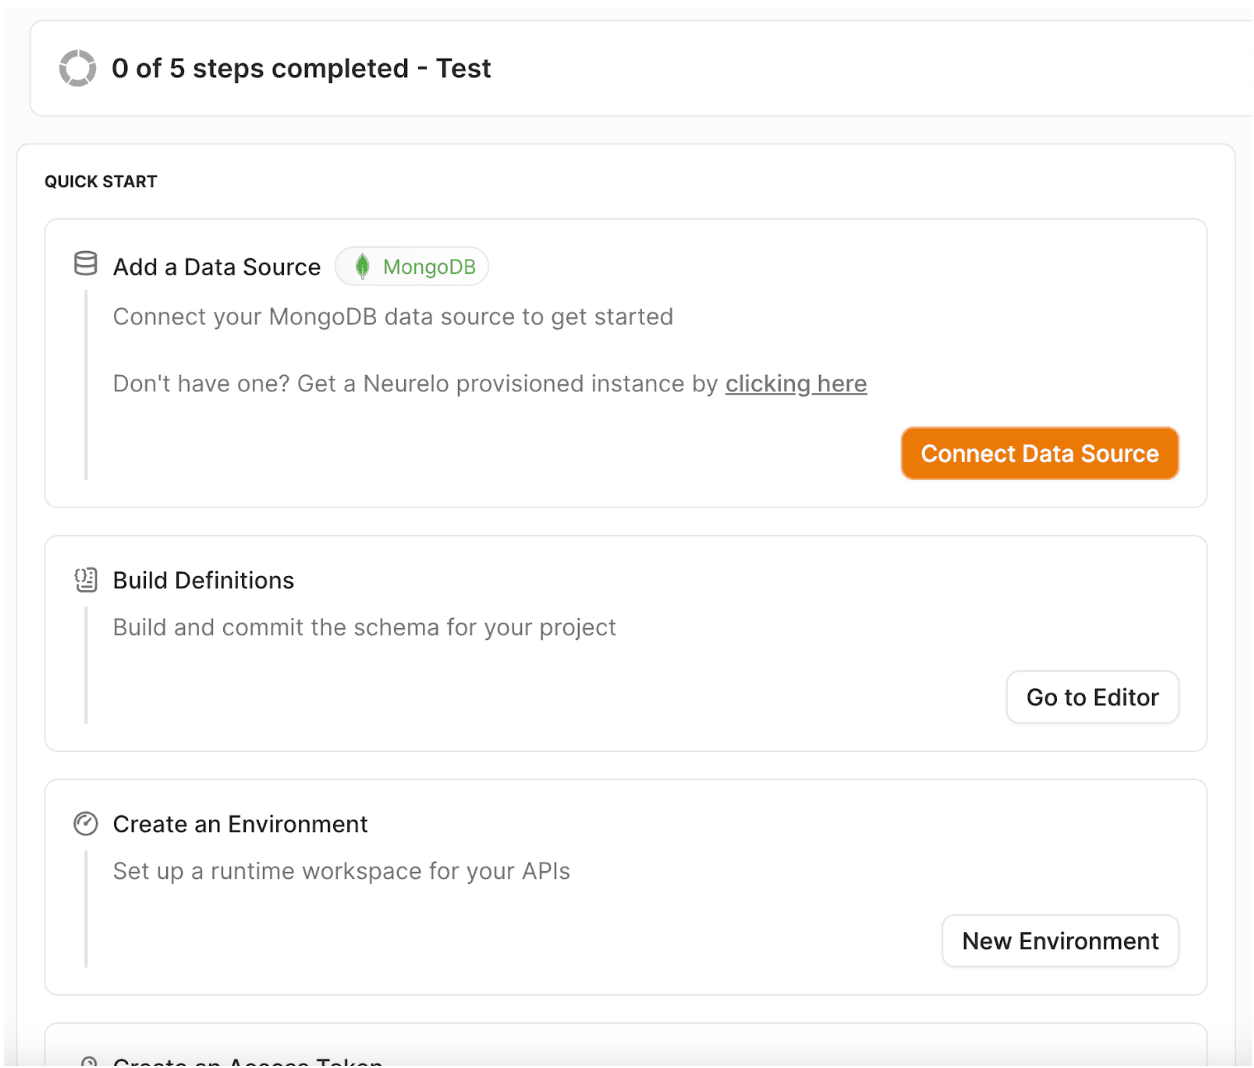1254x1068 pixels.
Task: Click the green MongoDB leaf icon
Action: point(362,266)
